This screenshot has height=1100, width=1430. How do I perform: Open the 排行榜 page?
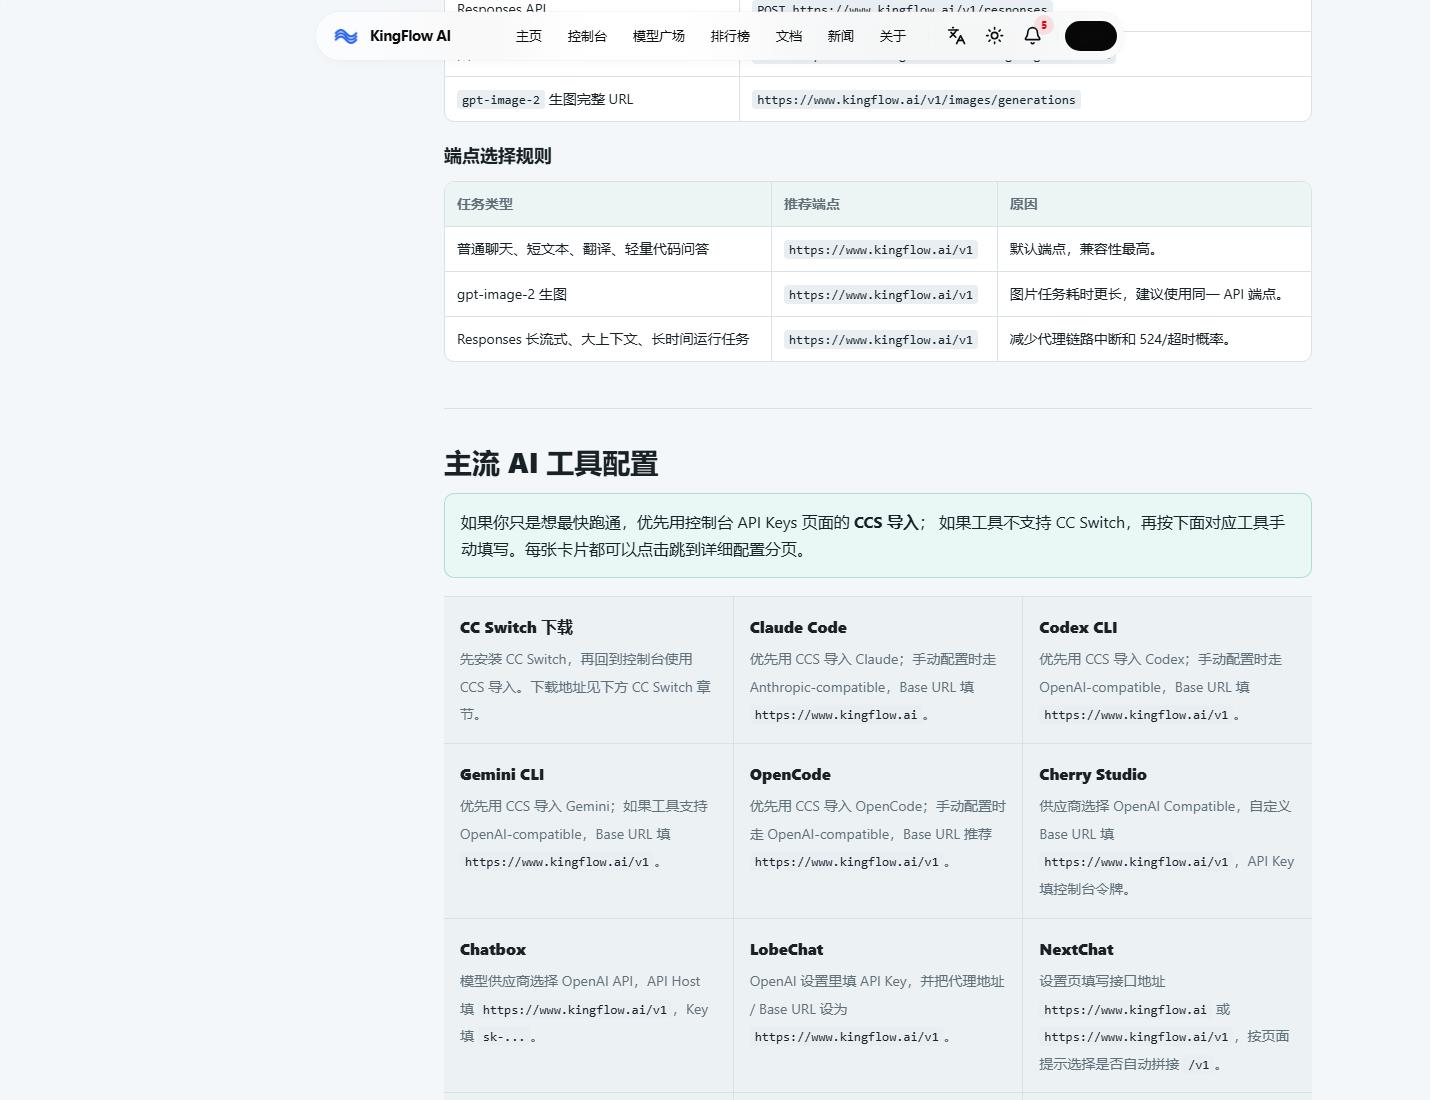[x=730, y=36]
